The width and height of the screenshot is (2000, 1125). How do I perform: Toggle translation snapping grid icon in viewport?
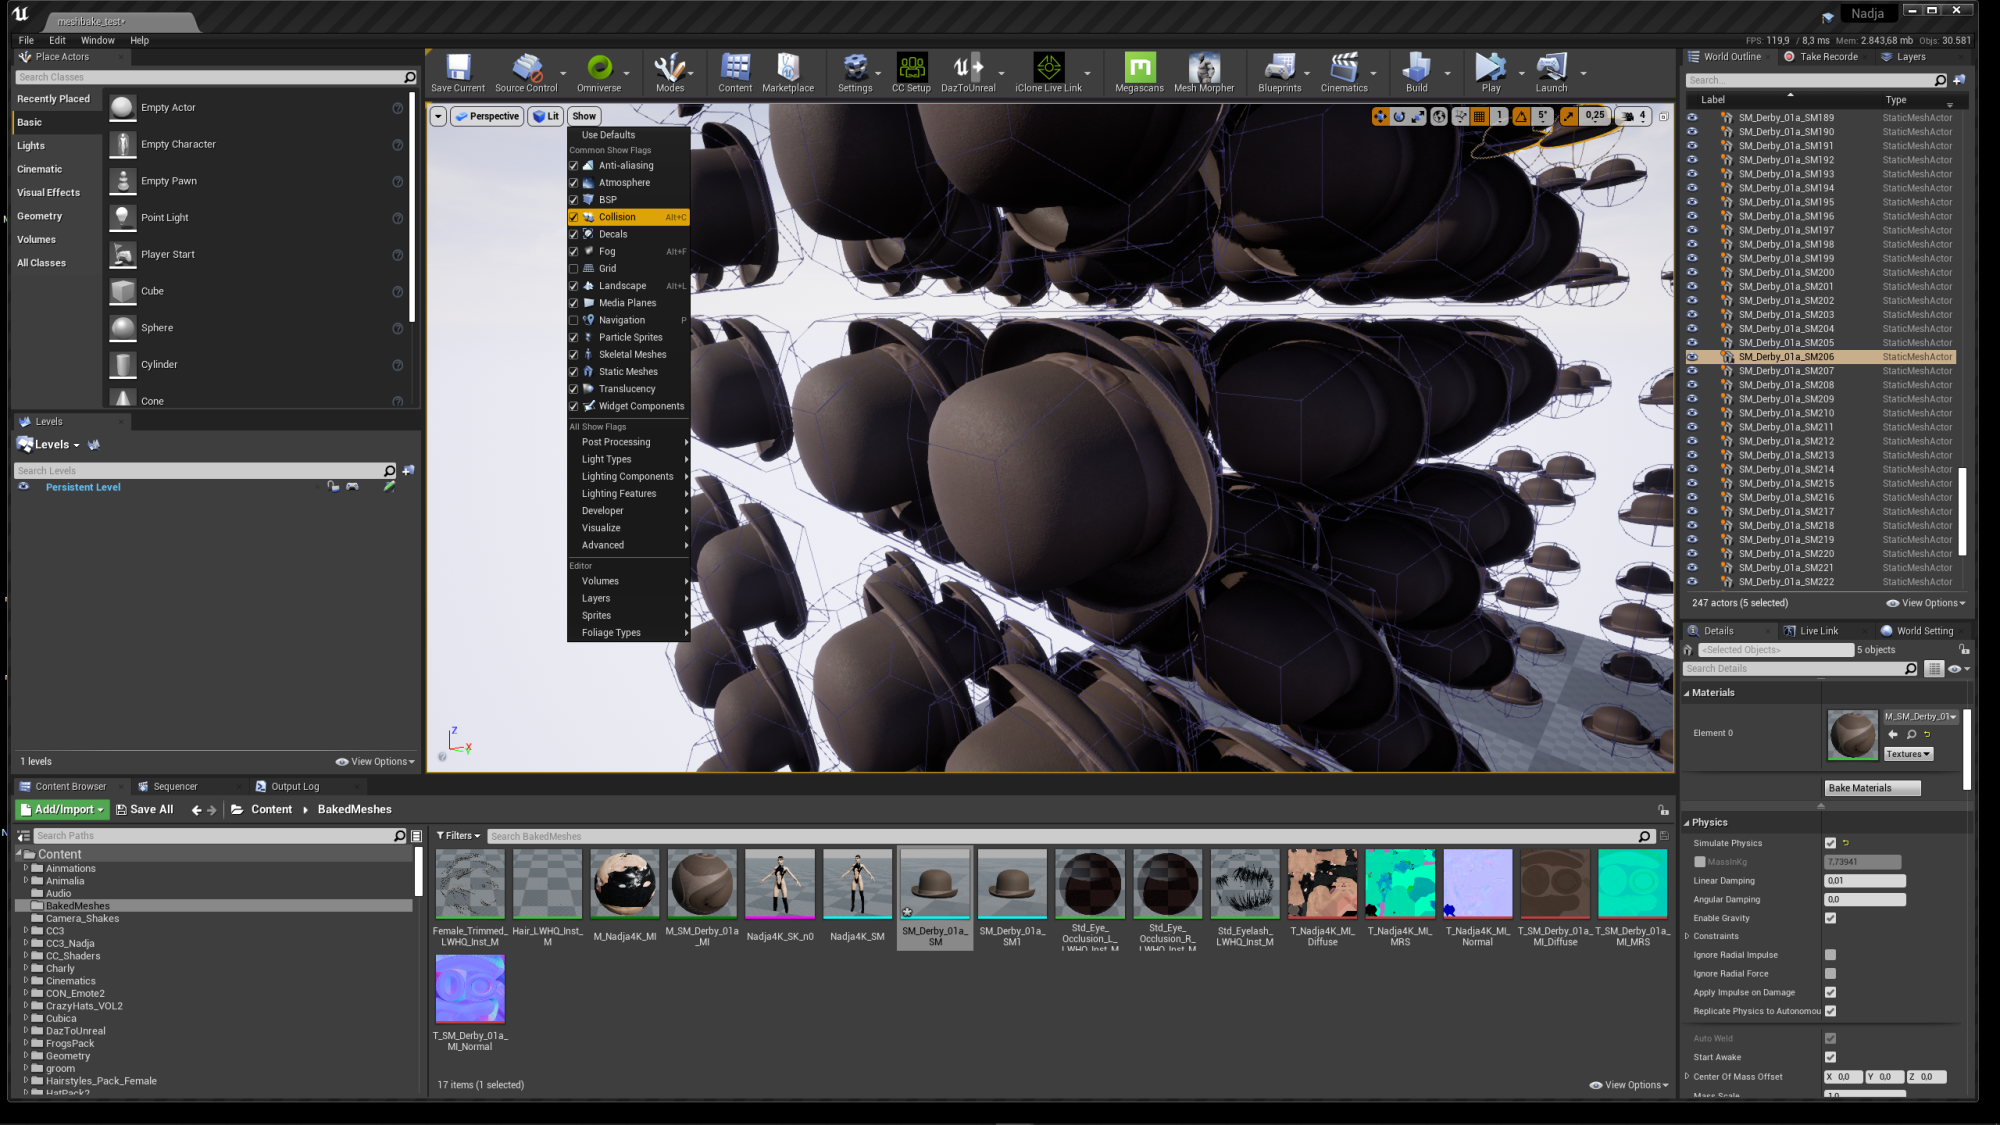[x=1479, y=116]
